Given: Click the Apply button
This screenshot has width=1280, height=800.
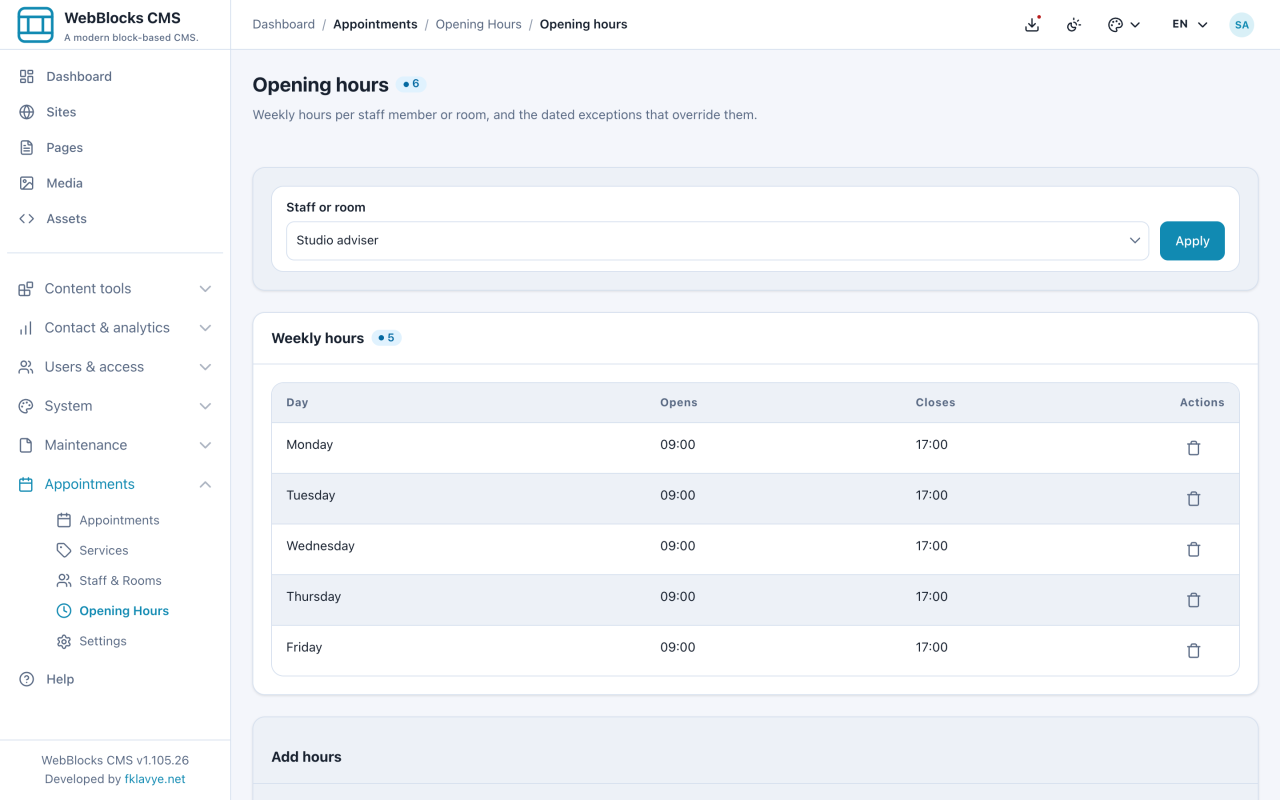Looking at the screenshot, I should [1192, 241].
